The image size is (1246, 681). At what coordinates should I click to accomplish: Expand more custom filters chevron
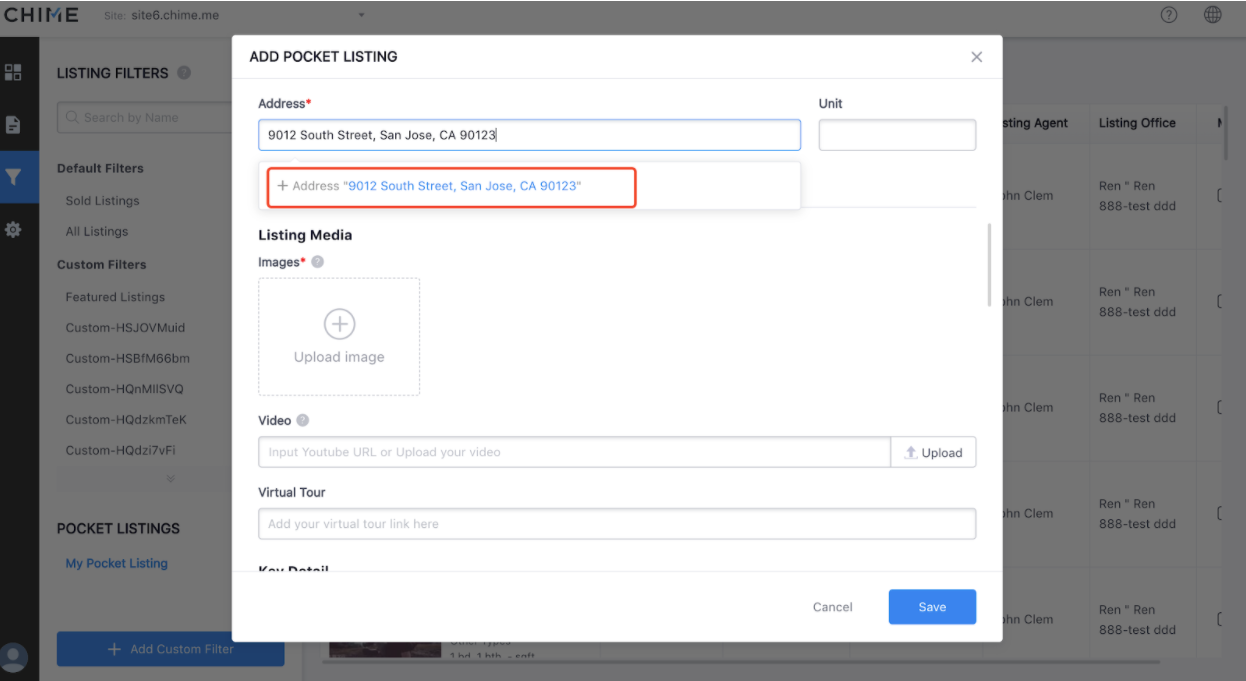tap(170, 478)
